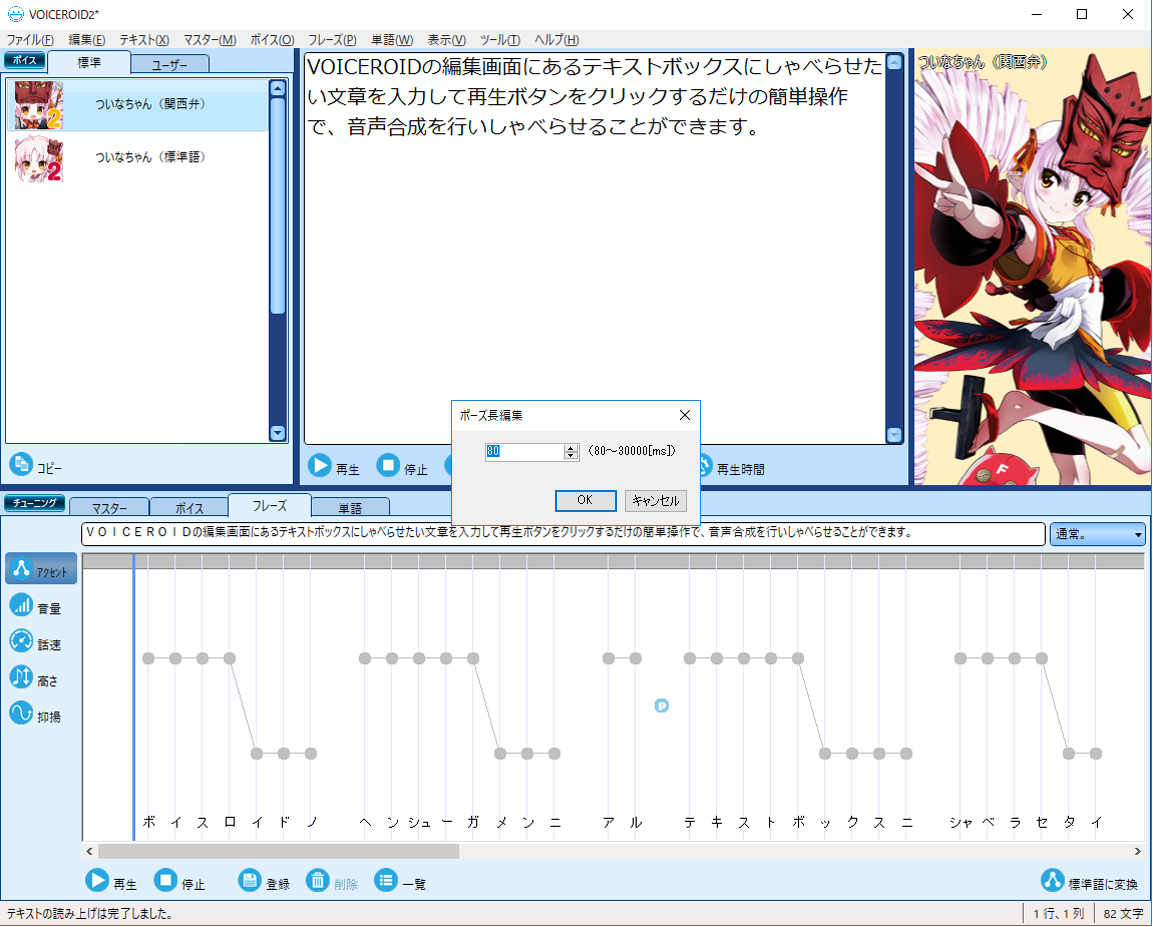1153x927 pixels.
Task: Play the text with the editor's 再生 button
Action: point(334,466)
